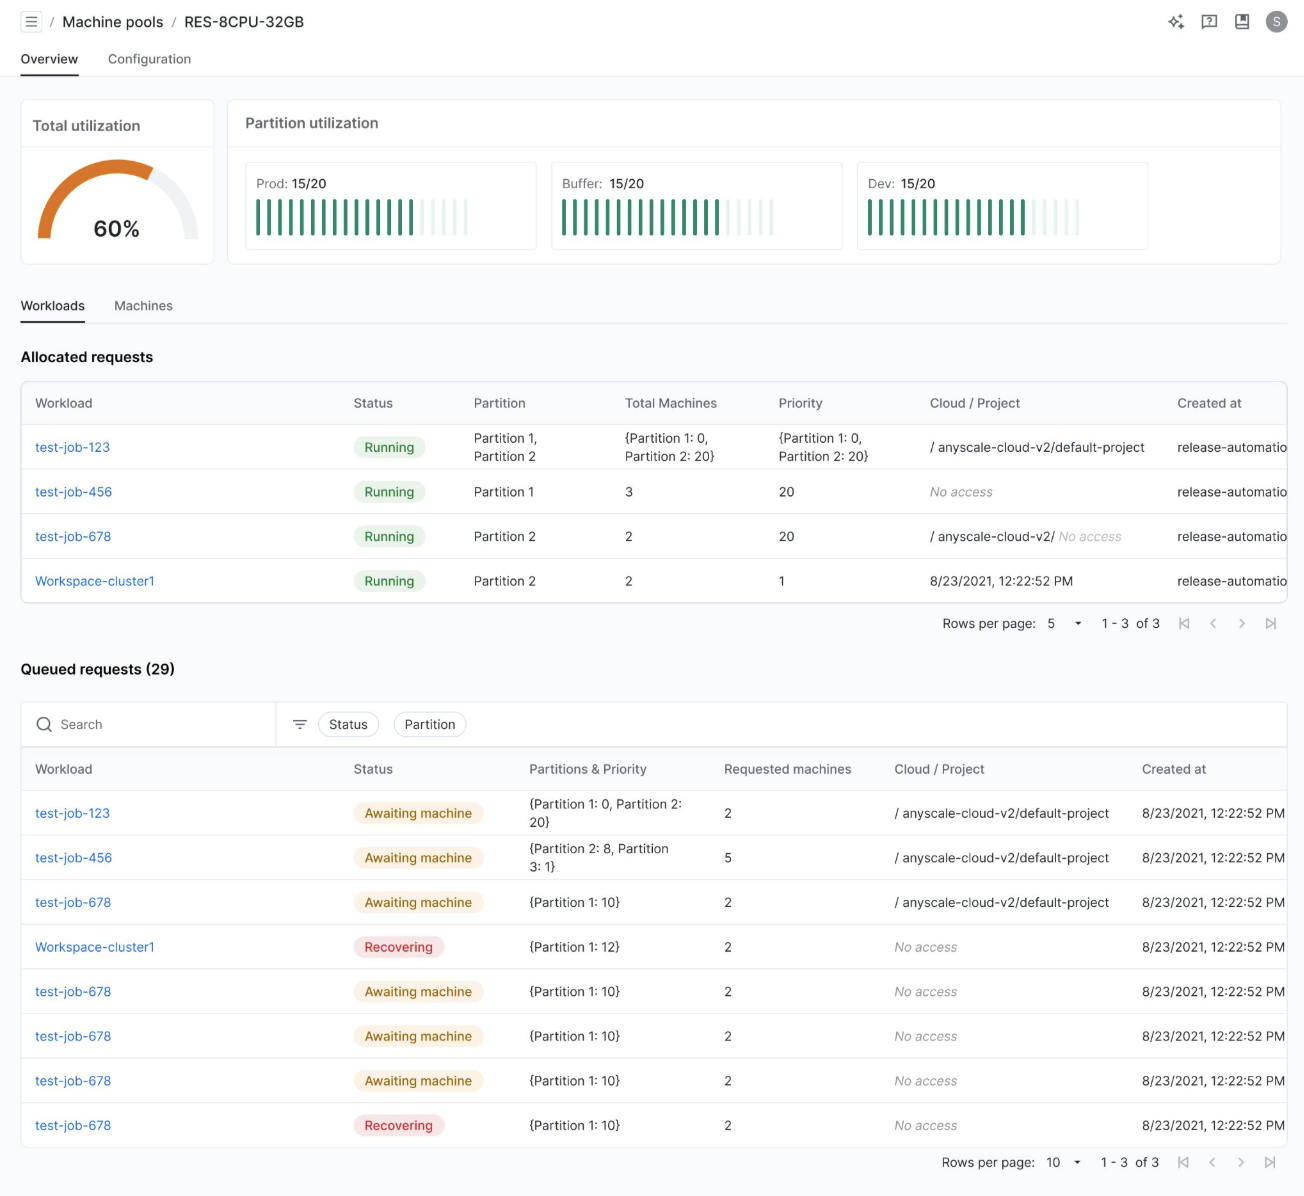Open test-job-456 in Allocated requests

(73, 492)
